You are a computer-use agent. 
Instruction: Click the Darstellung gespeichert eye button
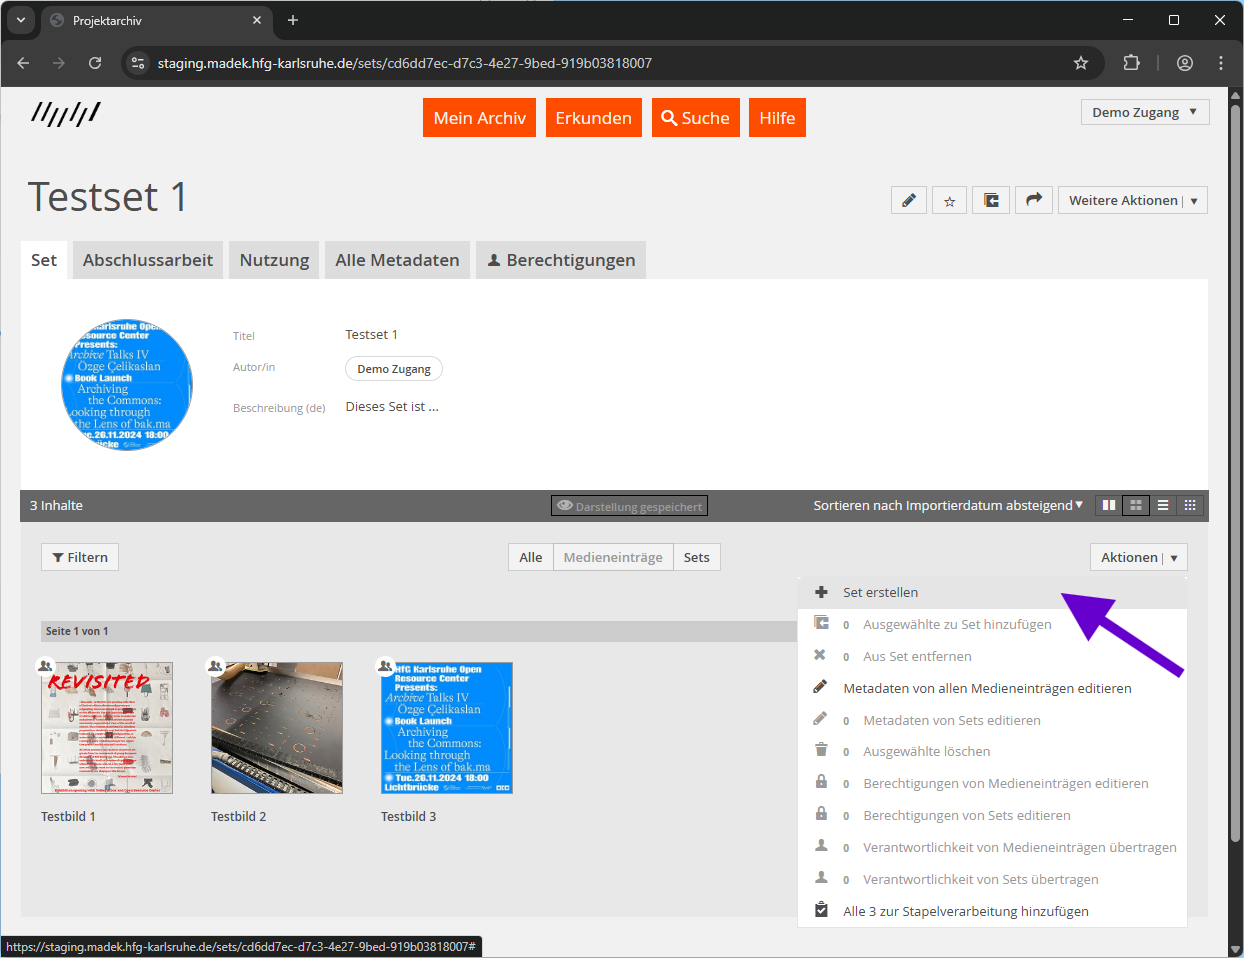[629, 506]
